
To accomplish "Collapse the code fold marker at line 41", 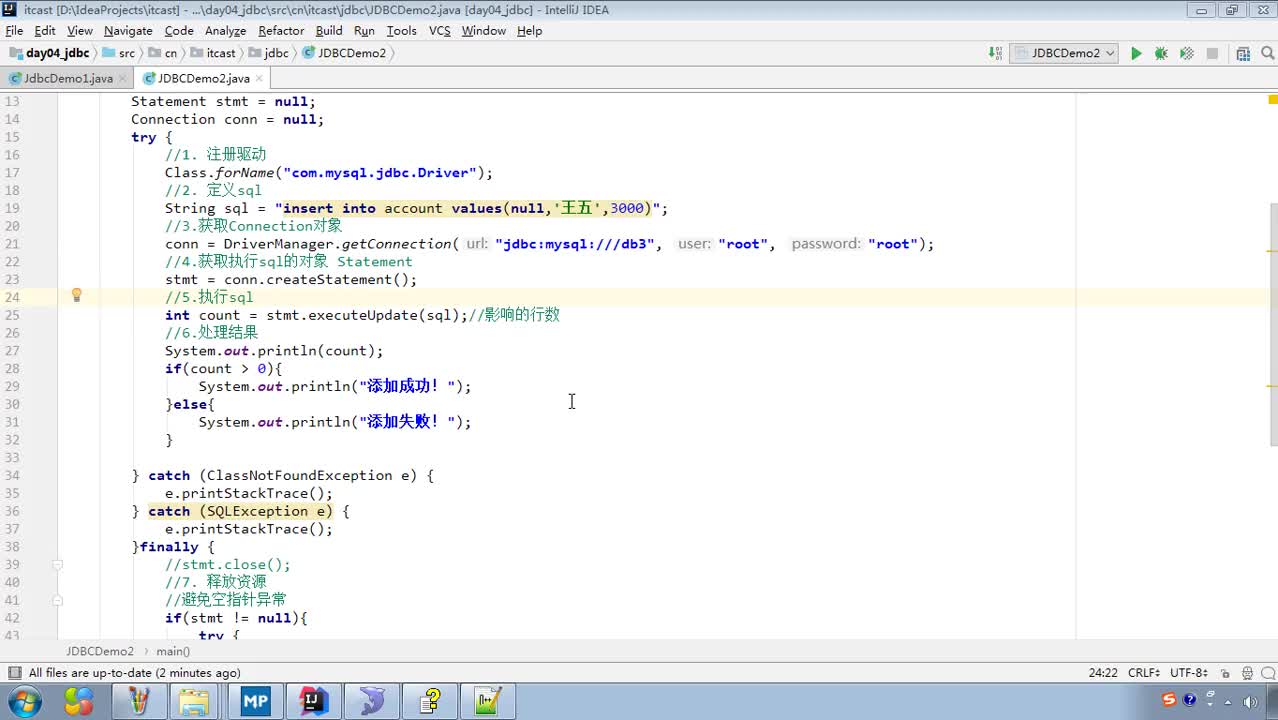I will [57, 601].
